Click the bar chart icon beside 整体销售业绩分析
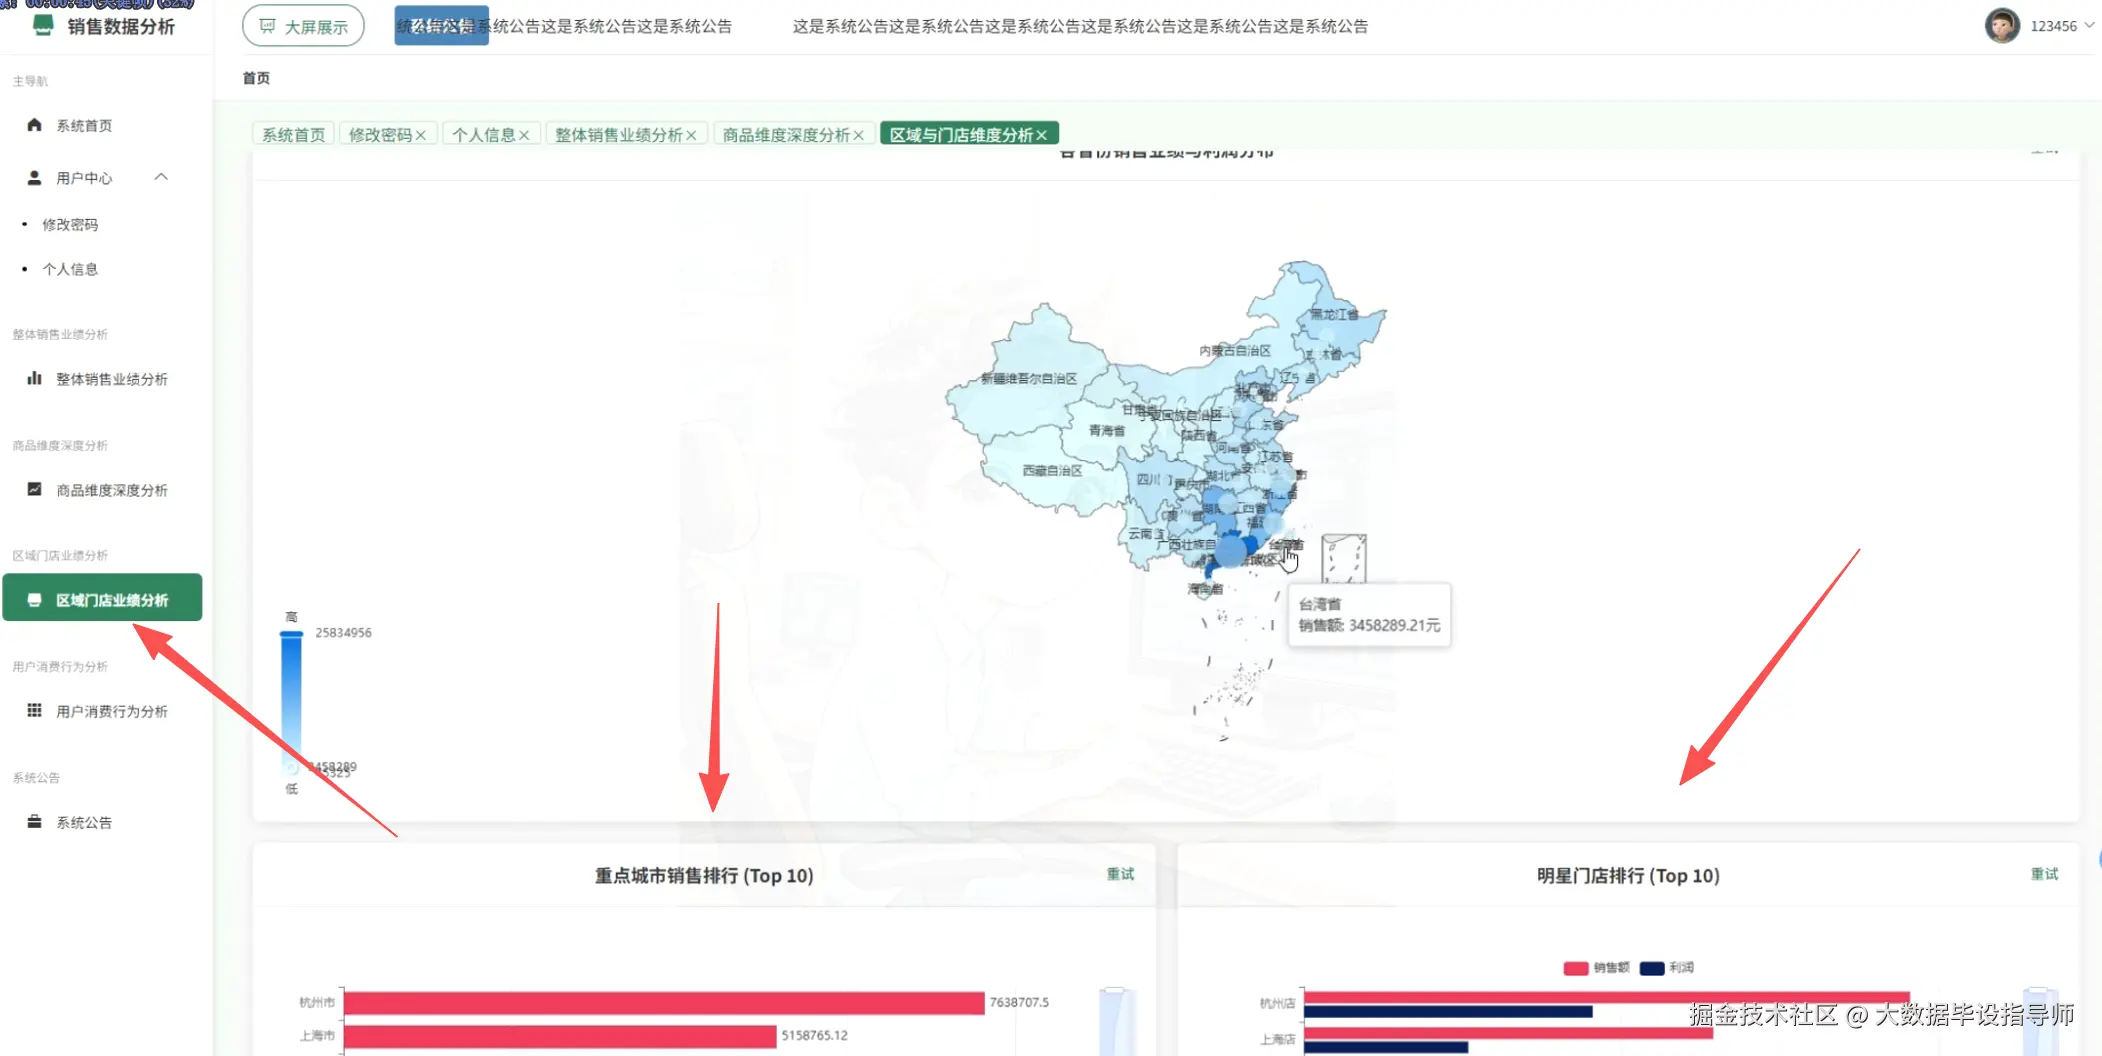 tap(34, 378)
